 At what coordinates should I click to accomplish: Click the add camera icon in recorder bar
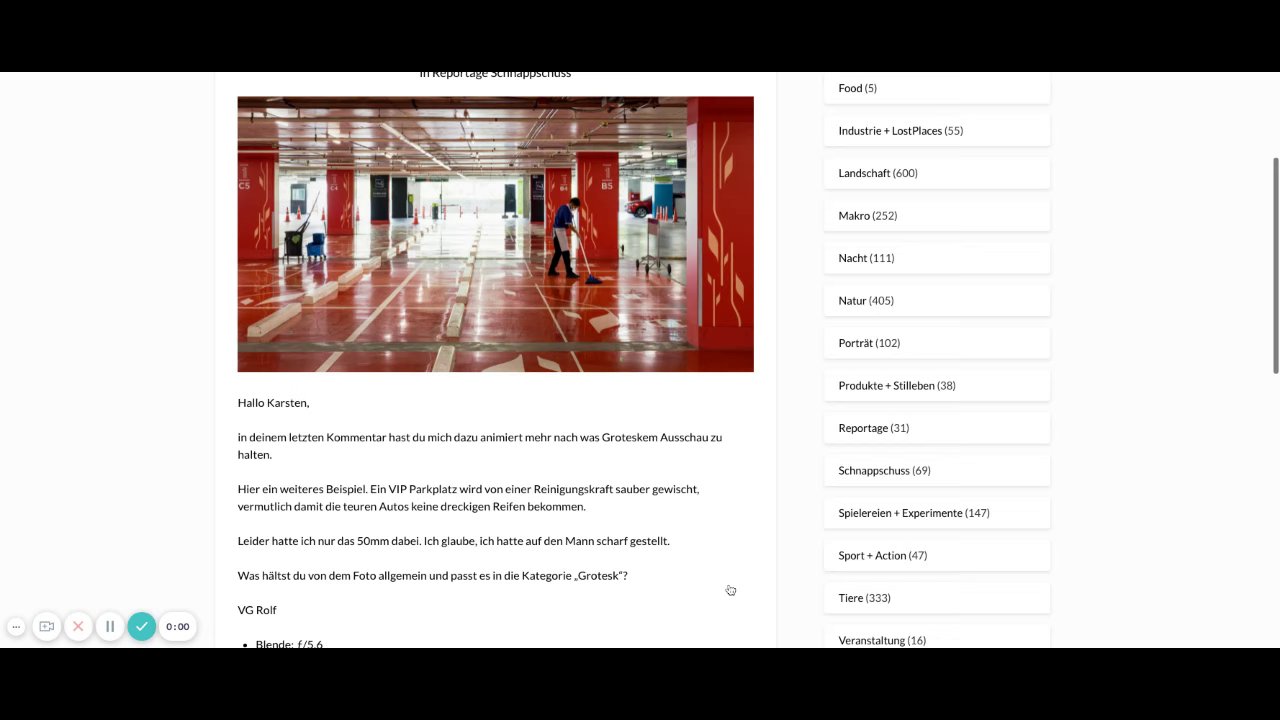click(47, 627)
